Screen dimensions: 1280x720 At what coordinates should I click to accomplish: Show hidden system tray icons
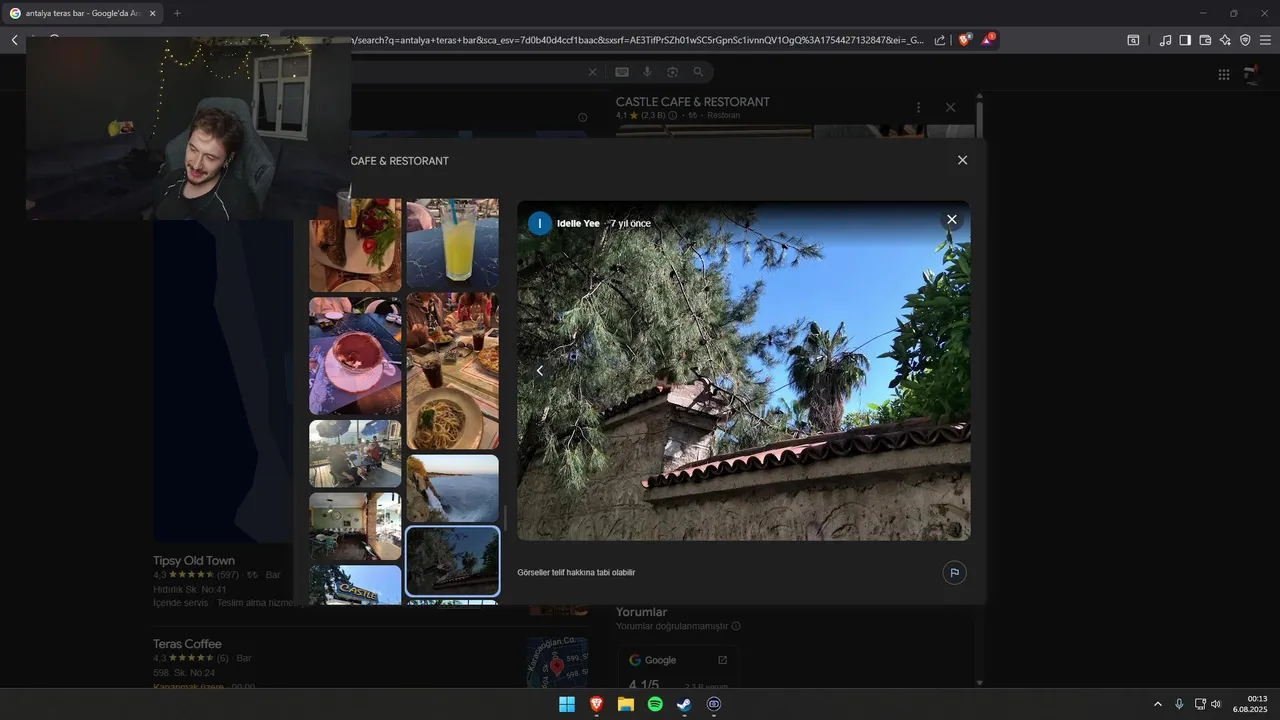(x=1158, y=704)
